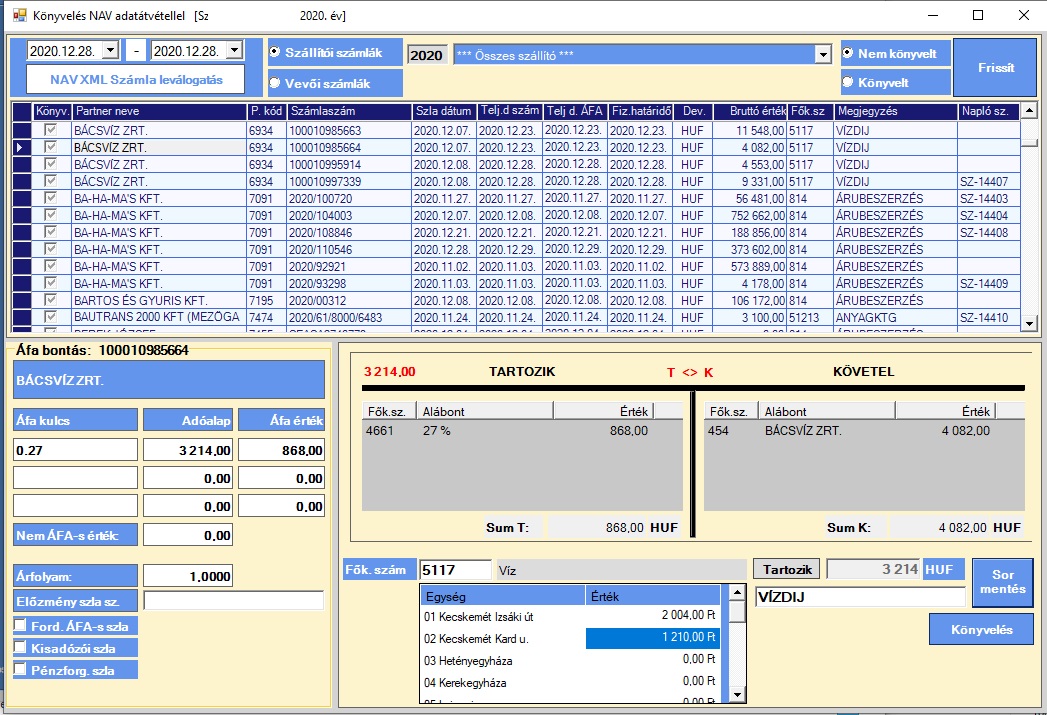The height and width of the screenshot is (715, 1047).
Task: Click Napló sz. cell SZ-14410
Action: [989, 318]
